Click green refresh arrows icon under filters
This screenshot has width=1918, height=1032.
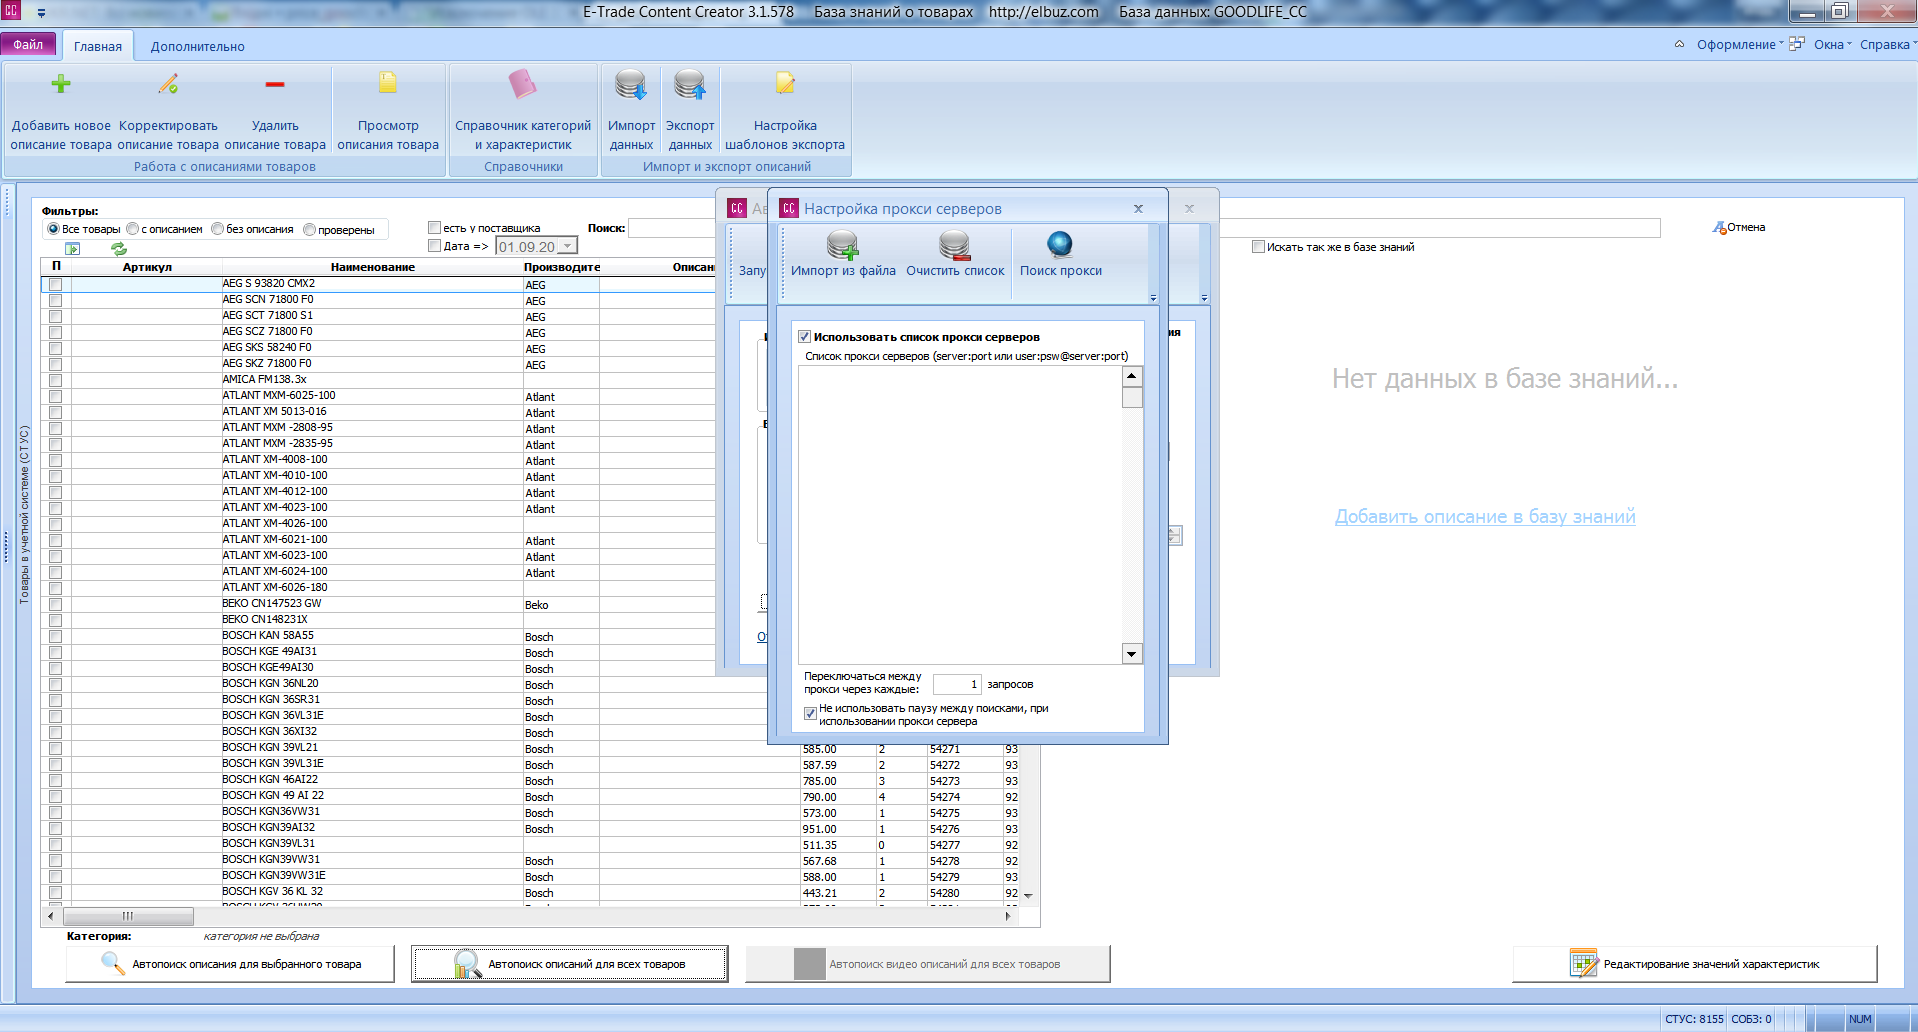pyautogui.click(x=119, y=248)
